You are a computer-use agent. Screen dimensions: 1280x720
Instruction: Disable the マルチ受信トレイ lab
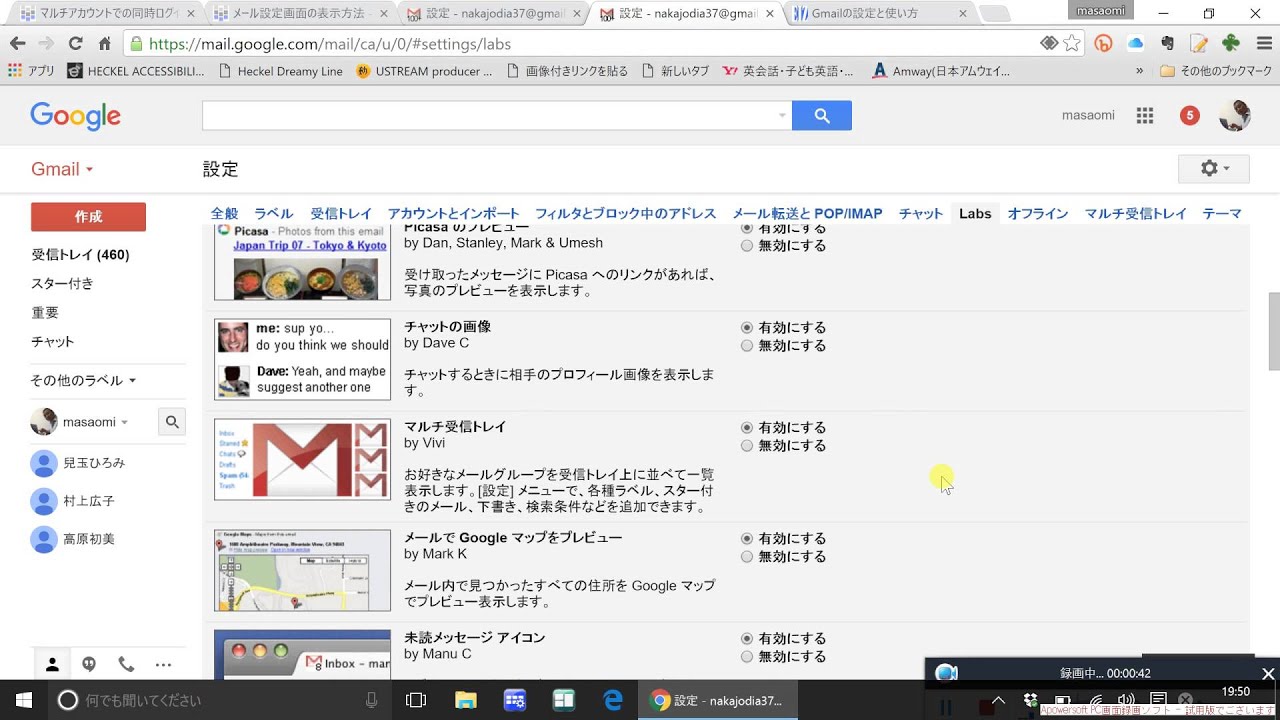tap(747, 445)
